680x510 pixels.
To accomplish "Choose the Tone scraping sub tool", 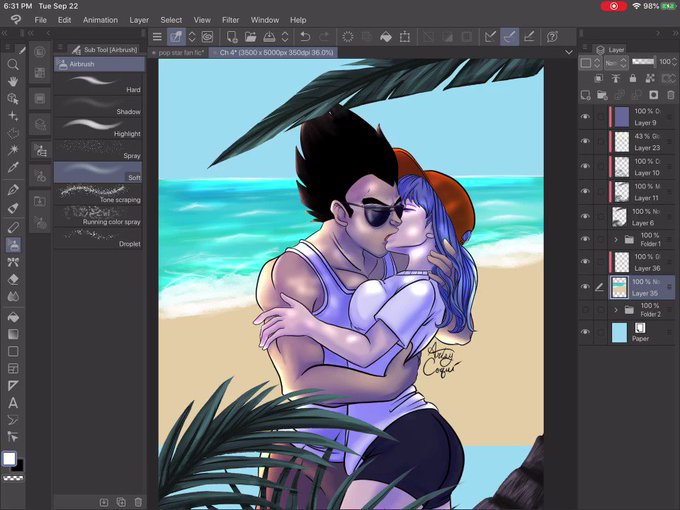I will point(99,194).
